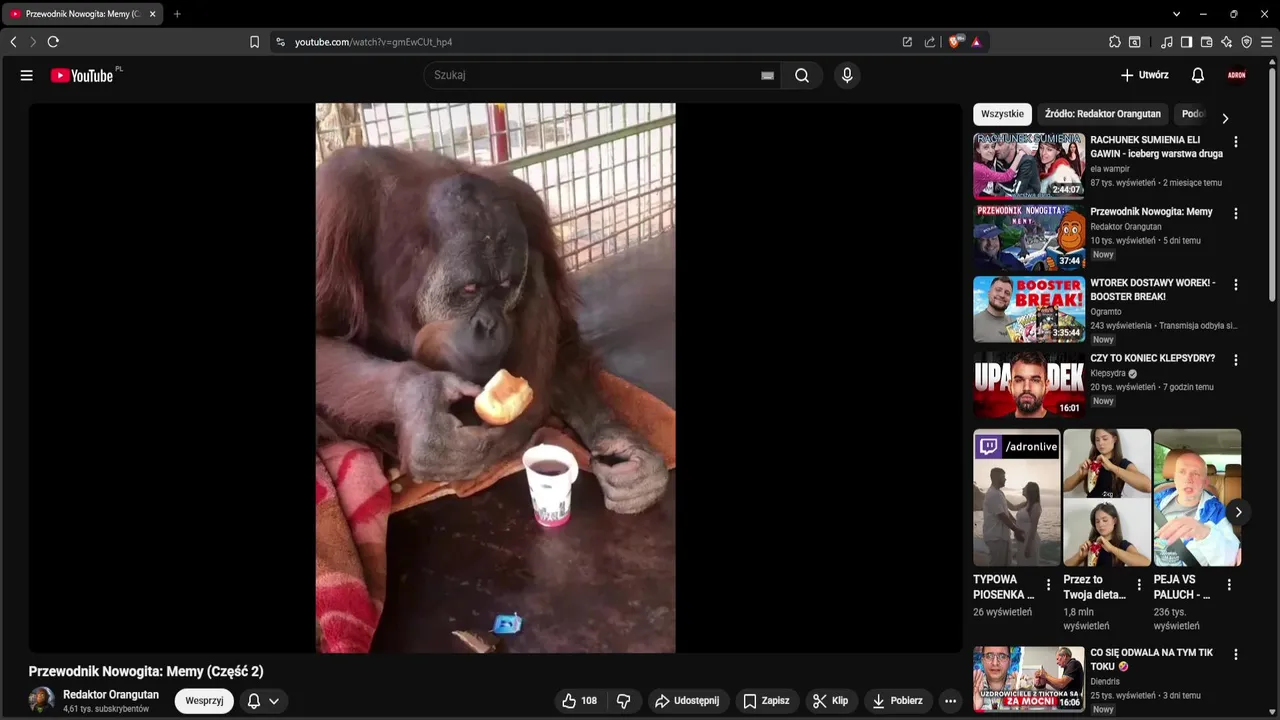The width and height of the screenshot is (1280, 720).
Task: Open Redaktor Orangutan channel name link
Action: coord(111,694)
